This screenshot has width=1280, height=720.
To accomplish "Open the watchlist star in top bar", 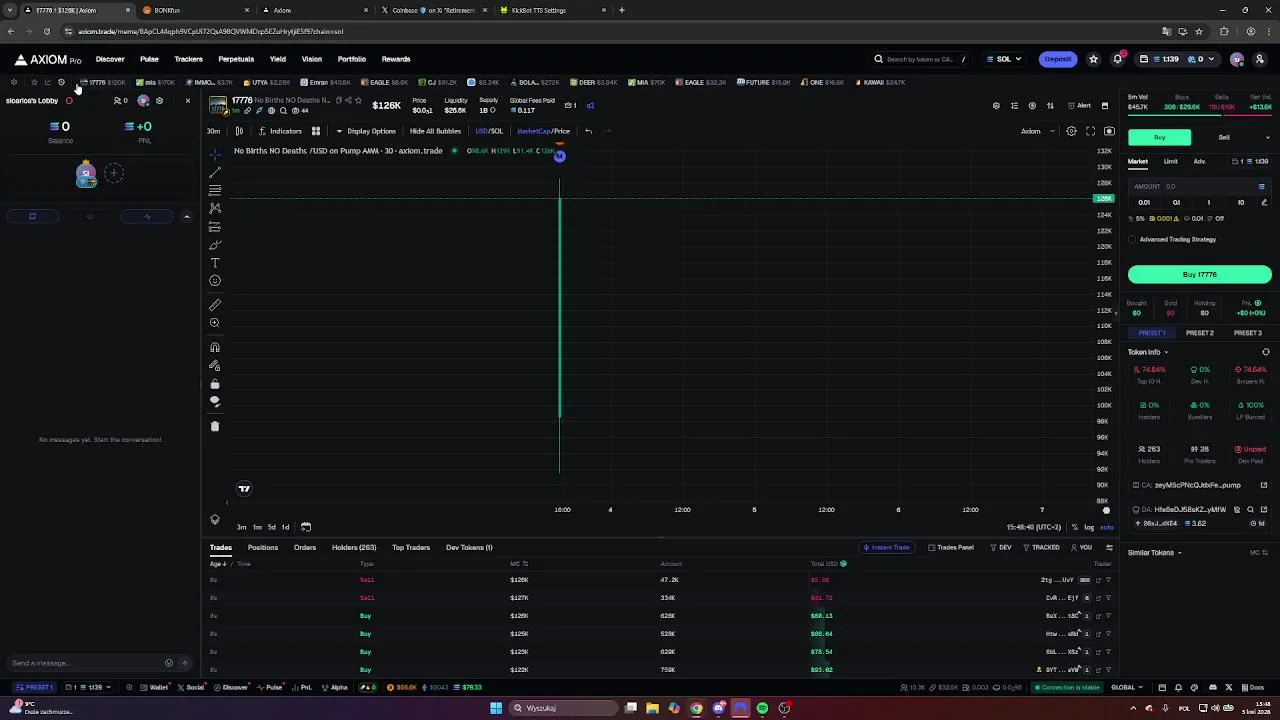I will tap(1093, 59).
